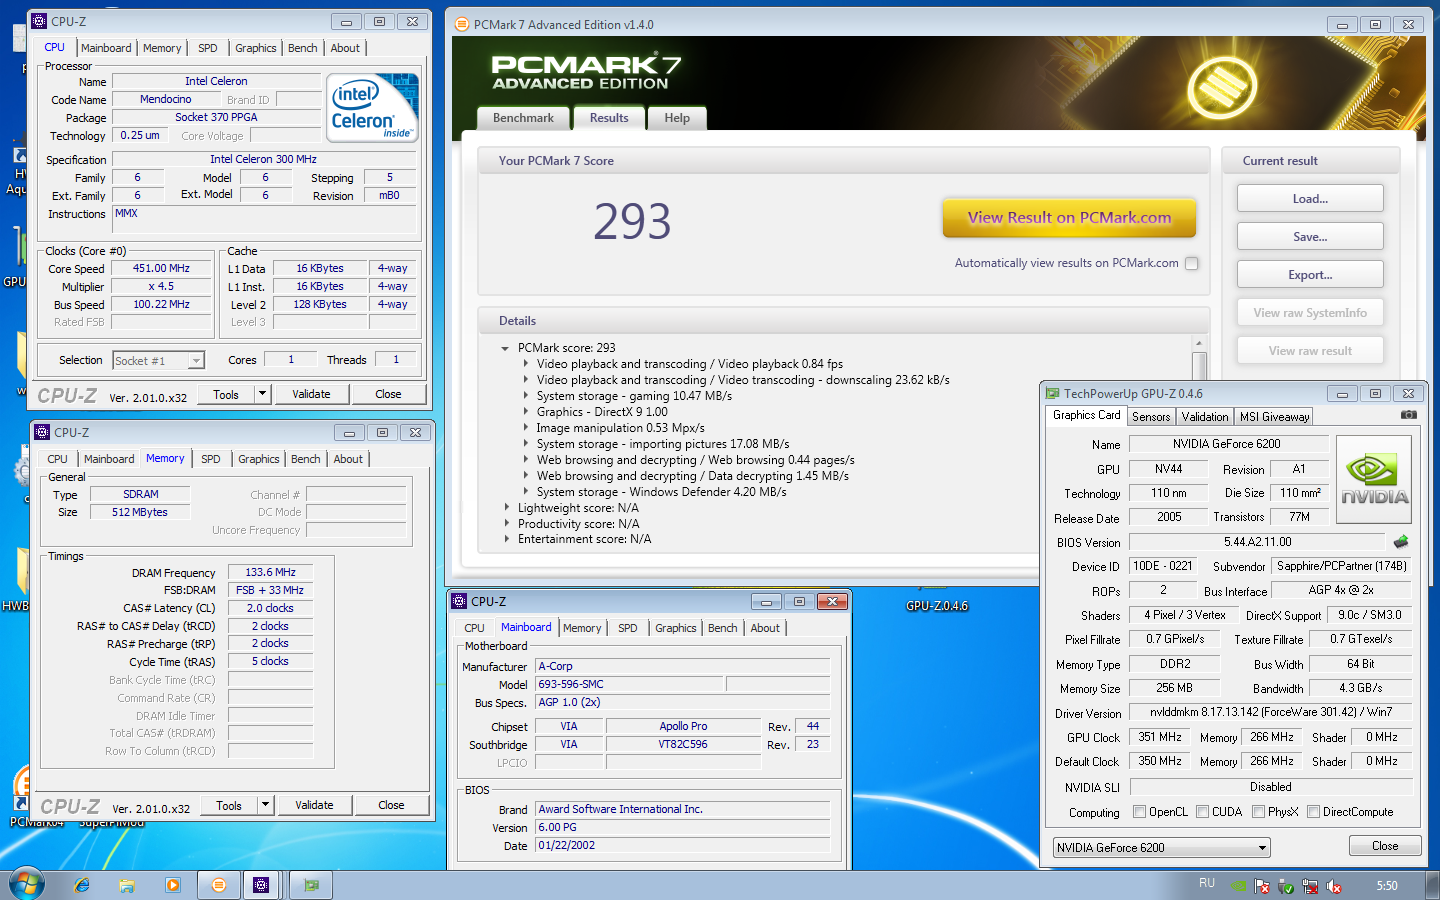
Task: Click the GPU-Z title bar icon
Action: [1053, 393]
